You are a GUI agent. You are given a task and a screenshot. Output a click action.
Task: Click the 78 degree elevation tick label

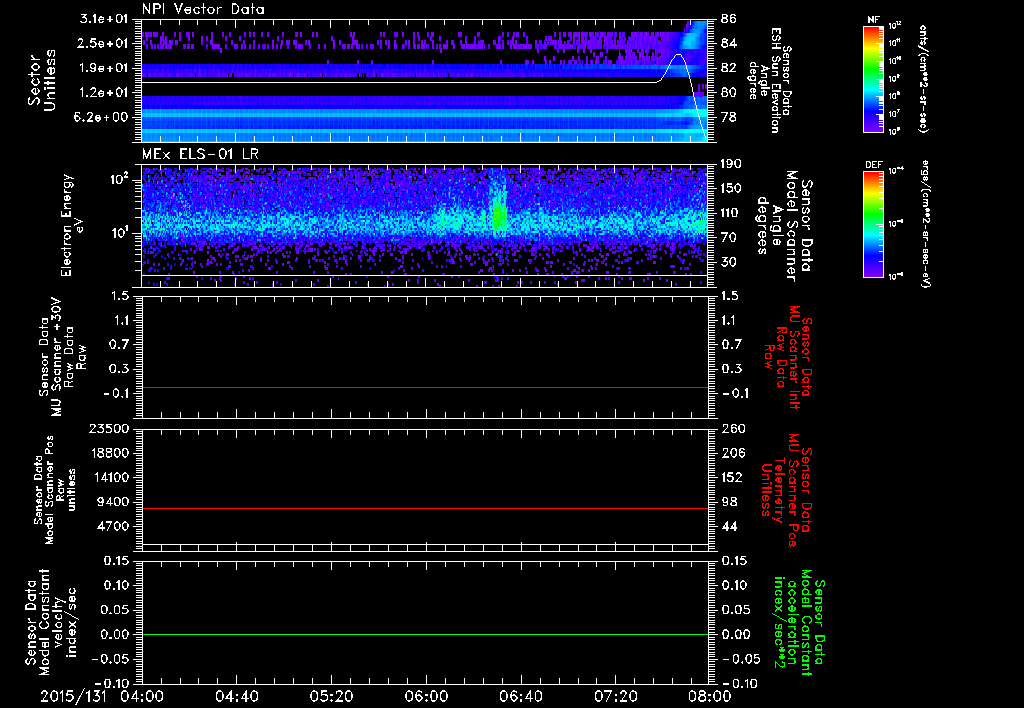729,117
